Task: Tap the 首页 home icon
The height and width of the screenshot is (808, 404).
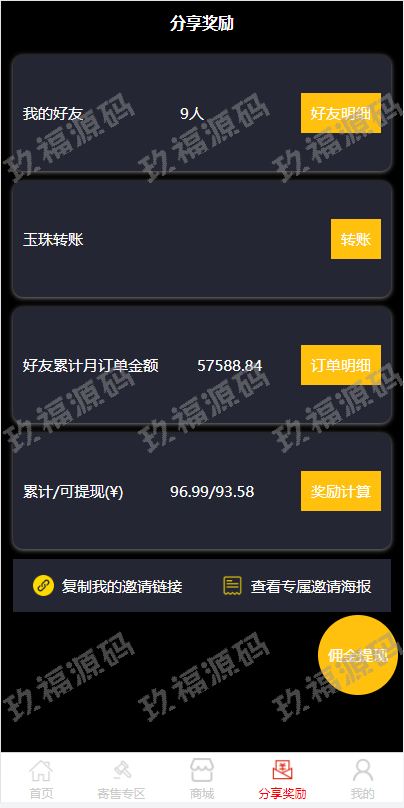Action: pos(41,771)
